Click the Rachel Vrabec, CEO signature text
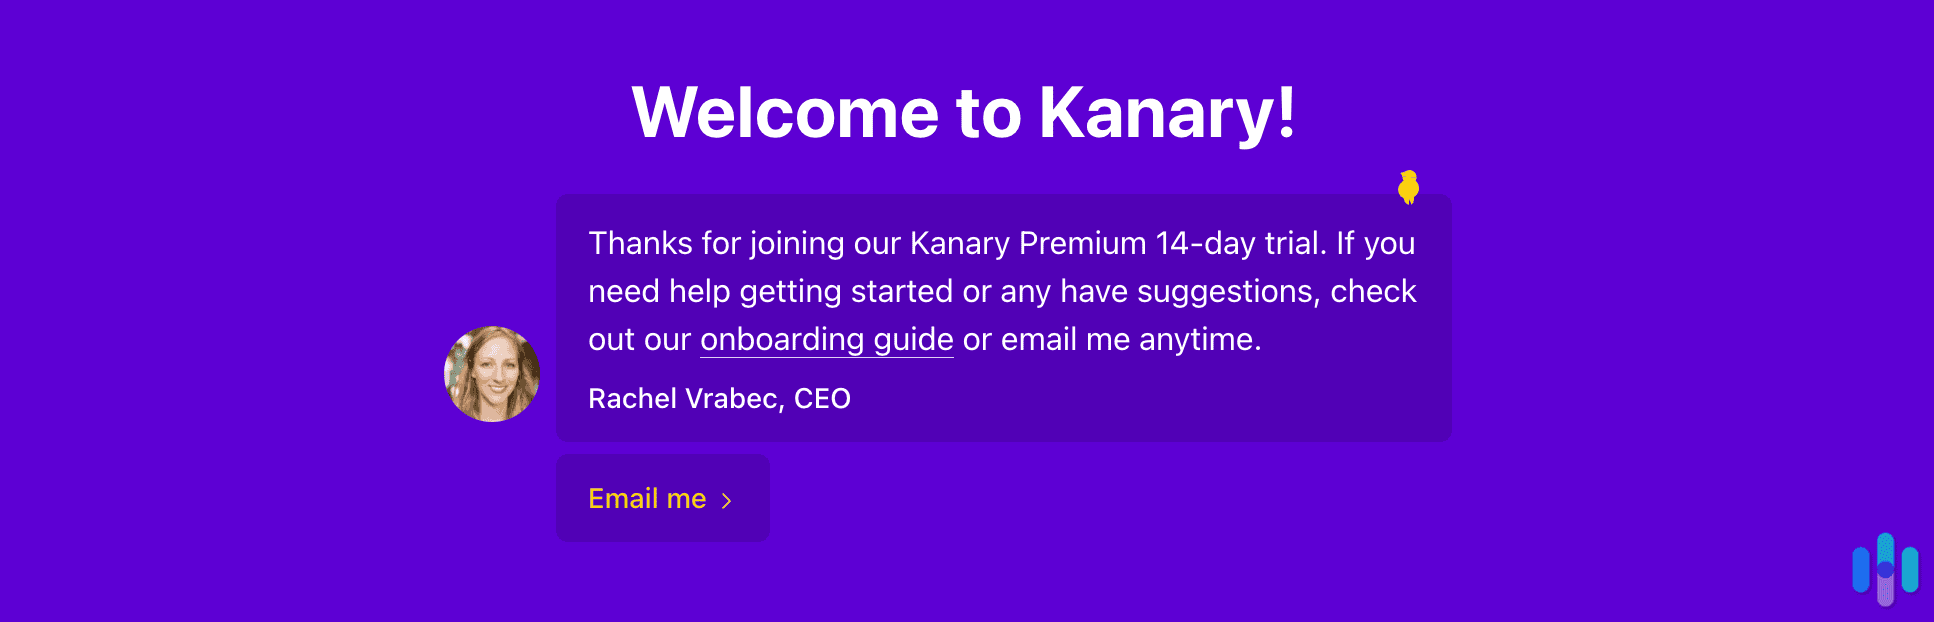The image size is (1934, 622). (x=719, y=398)
